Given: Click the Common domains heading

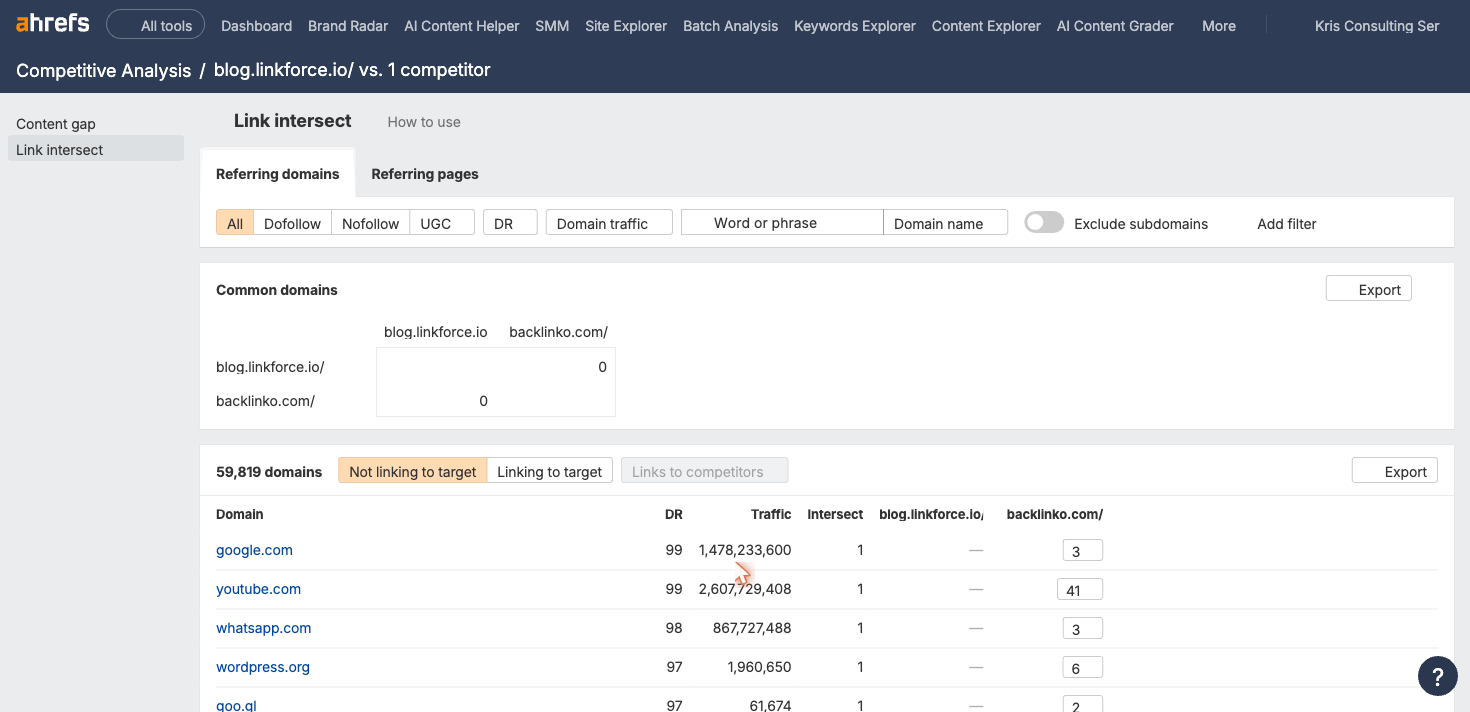Looking at the screenshot, I should pos(277,290).
